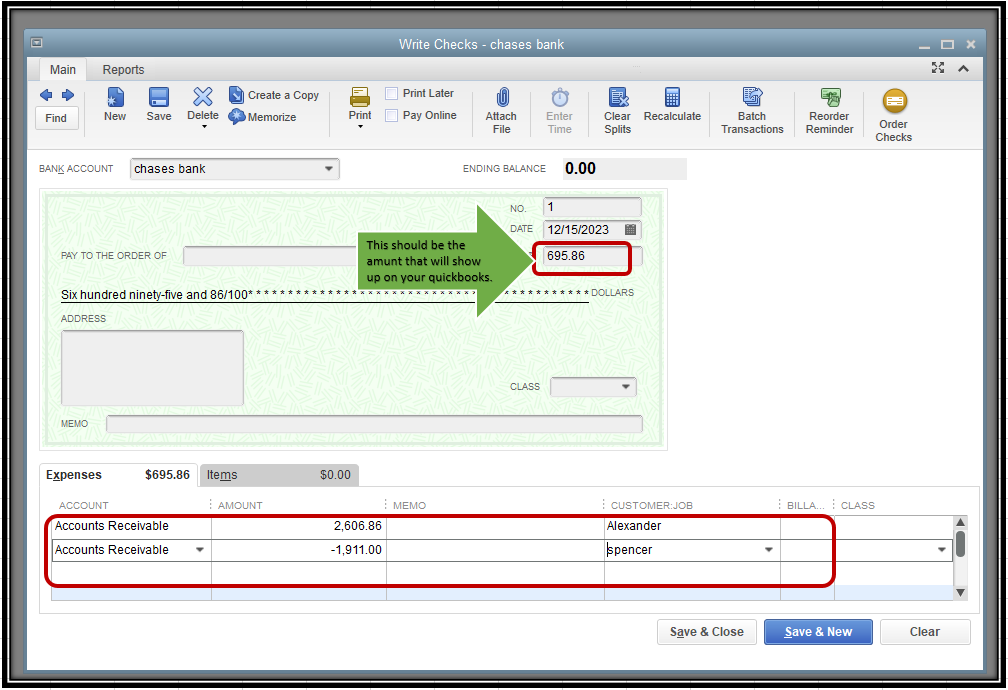The image size is (1008, 690).
Task: Expand the Customer:Job dropdown for spencer
Action: 768,550
